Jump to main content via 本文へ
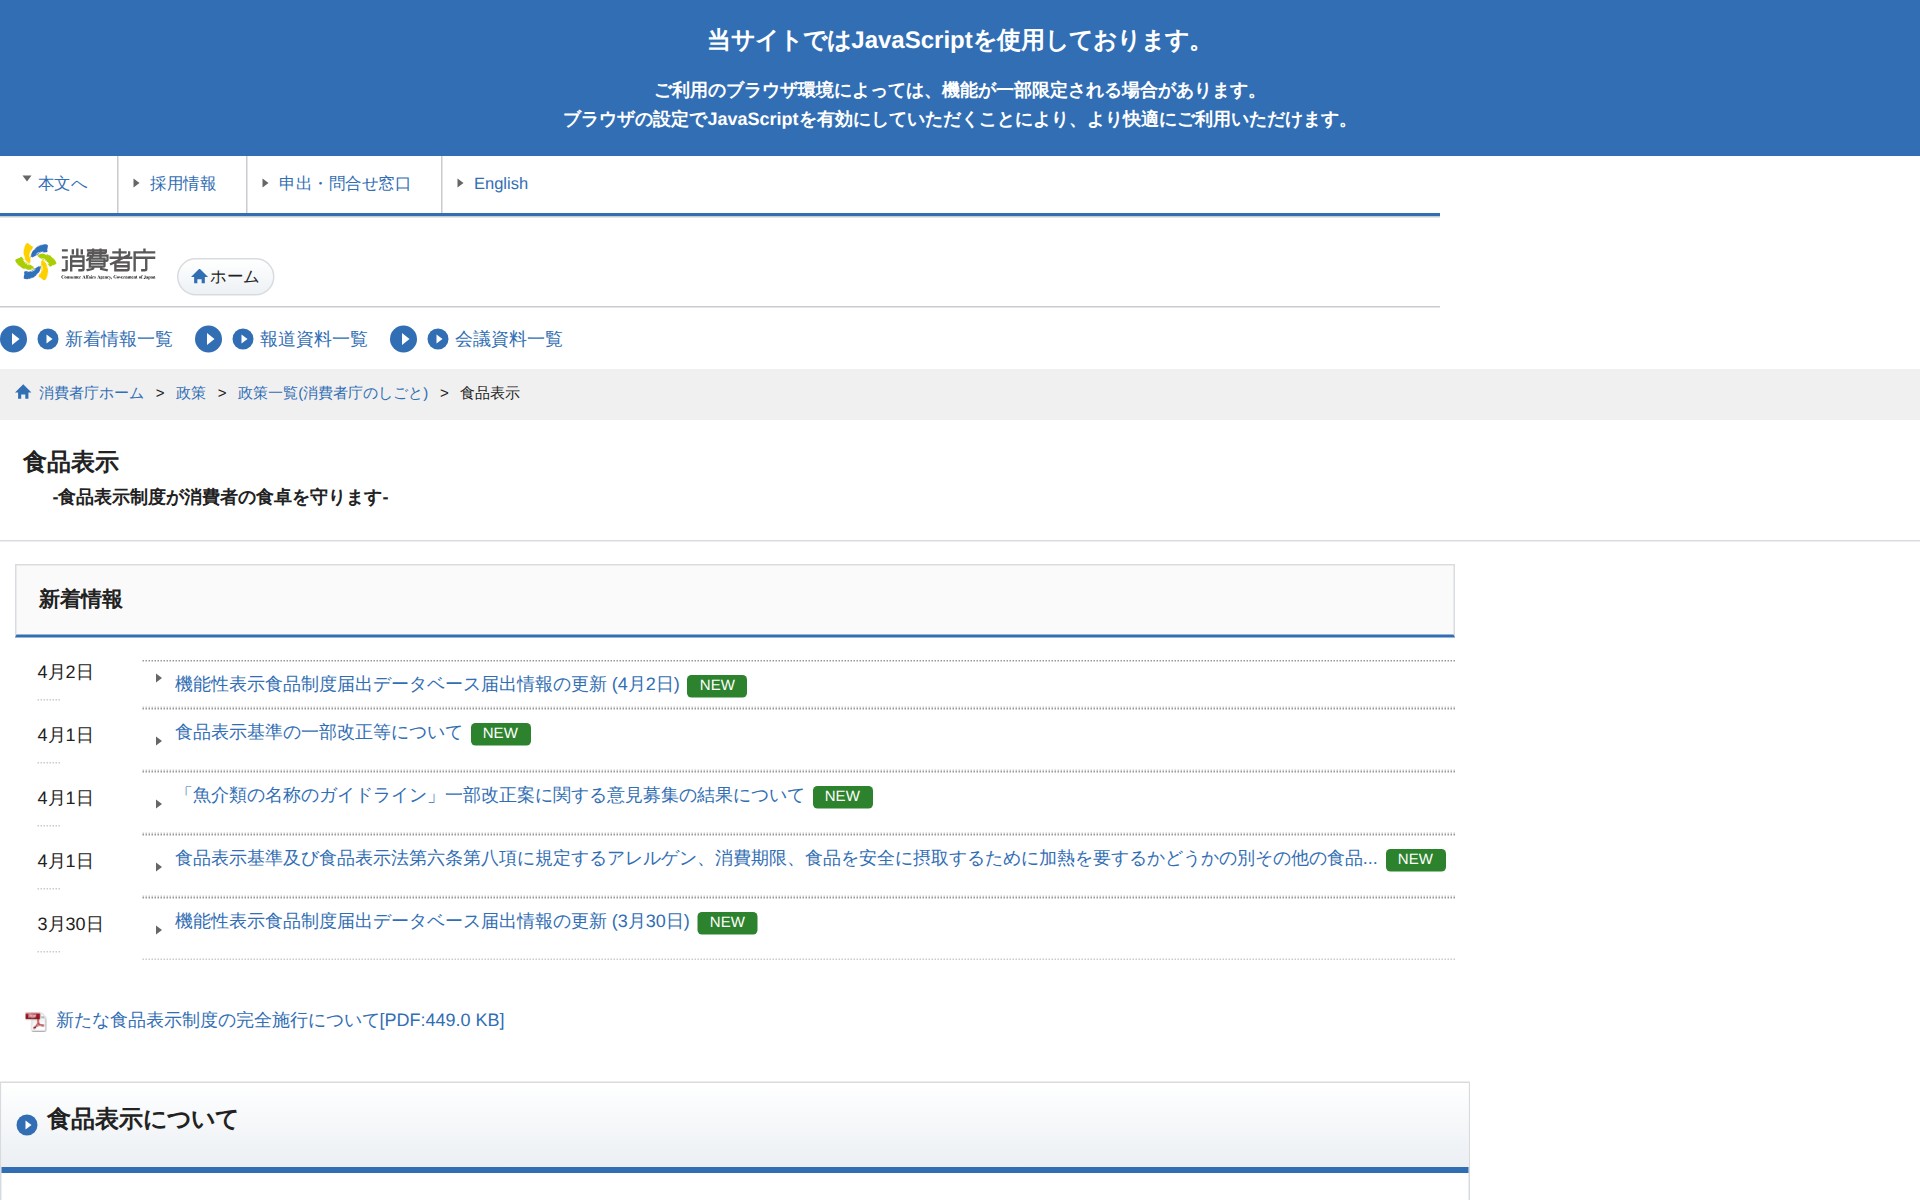 click(x=62, y=184)
